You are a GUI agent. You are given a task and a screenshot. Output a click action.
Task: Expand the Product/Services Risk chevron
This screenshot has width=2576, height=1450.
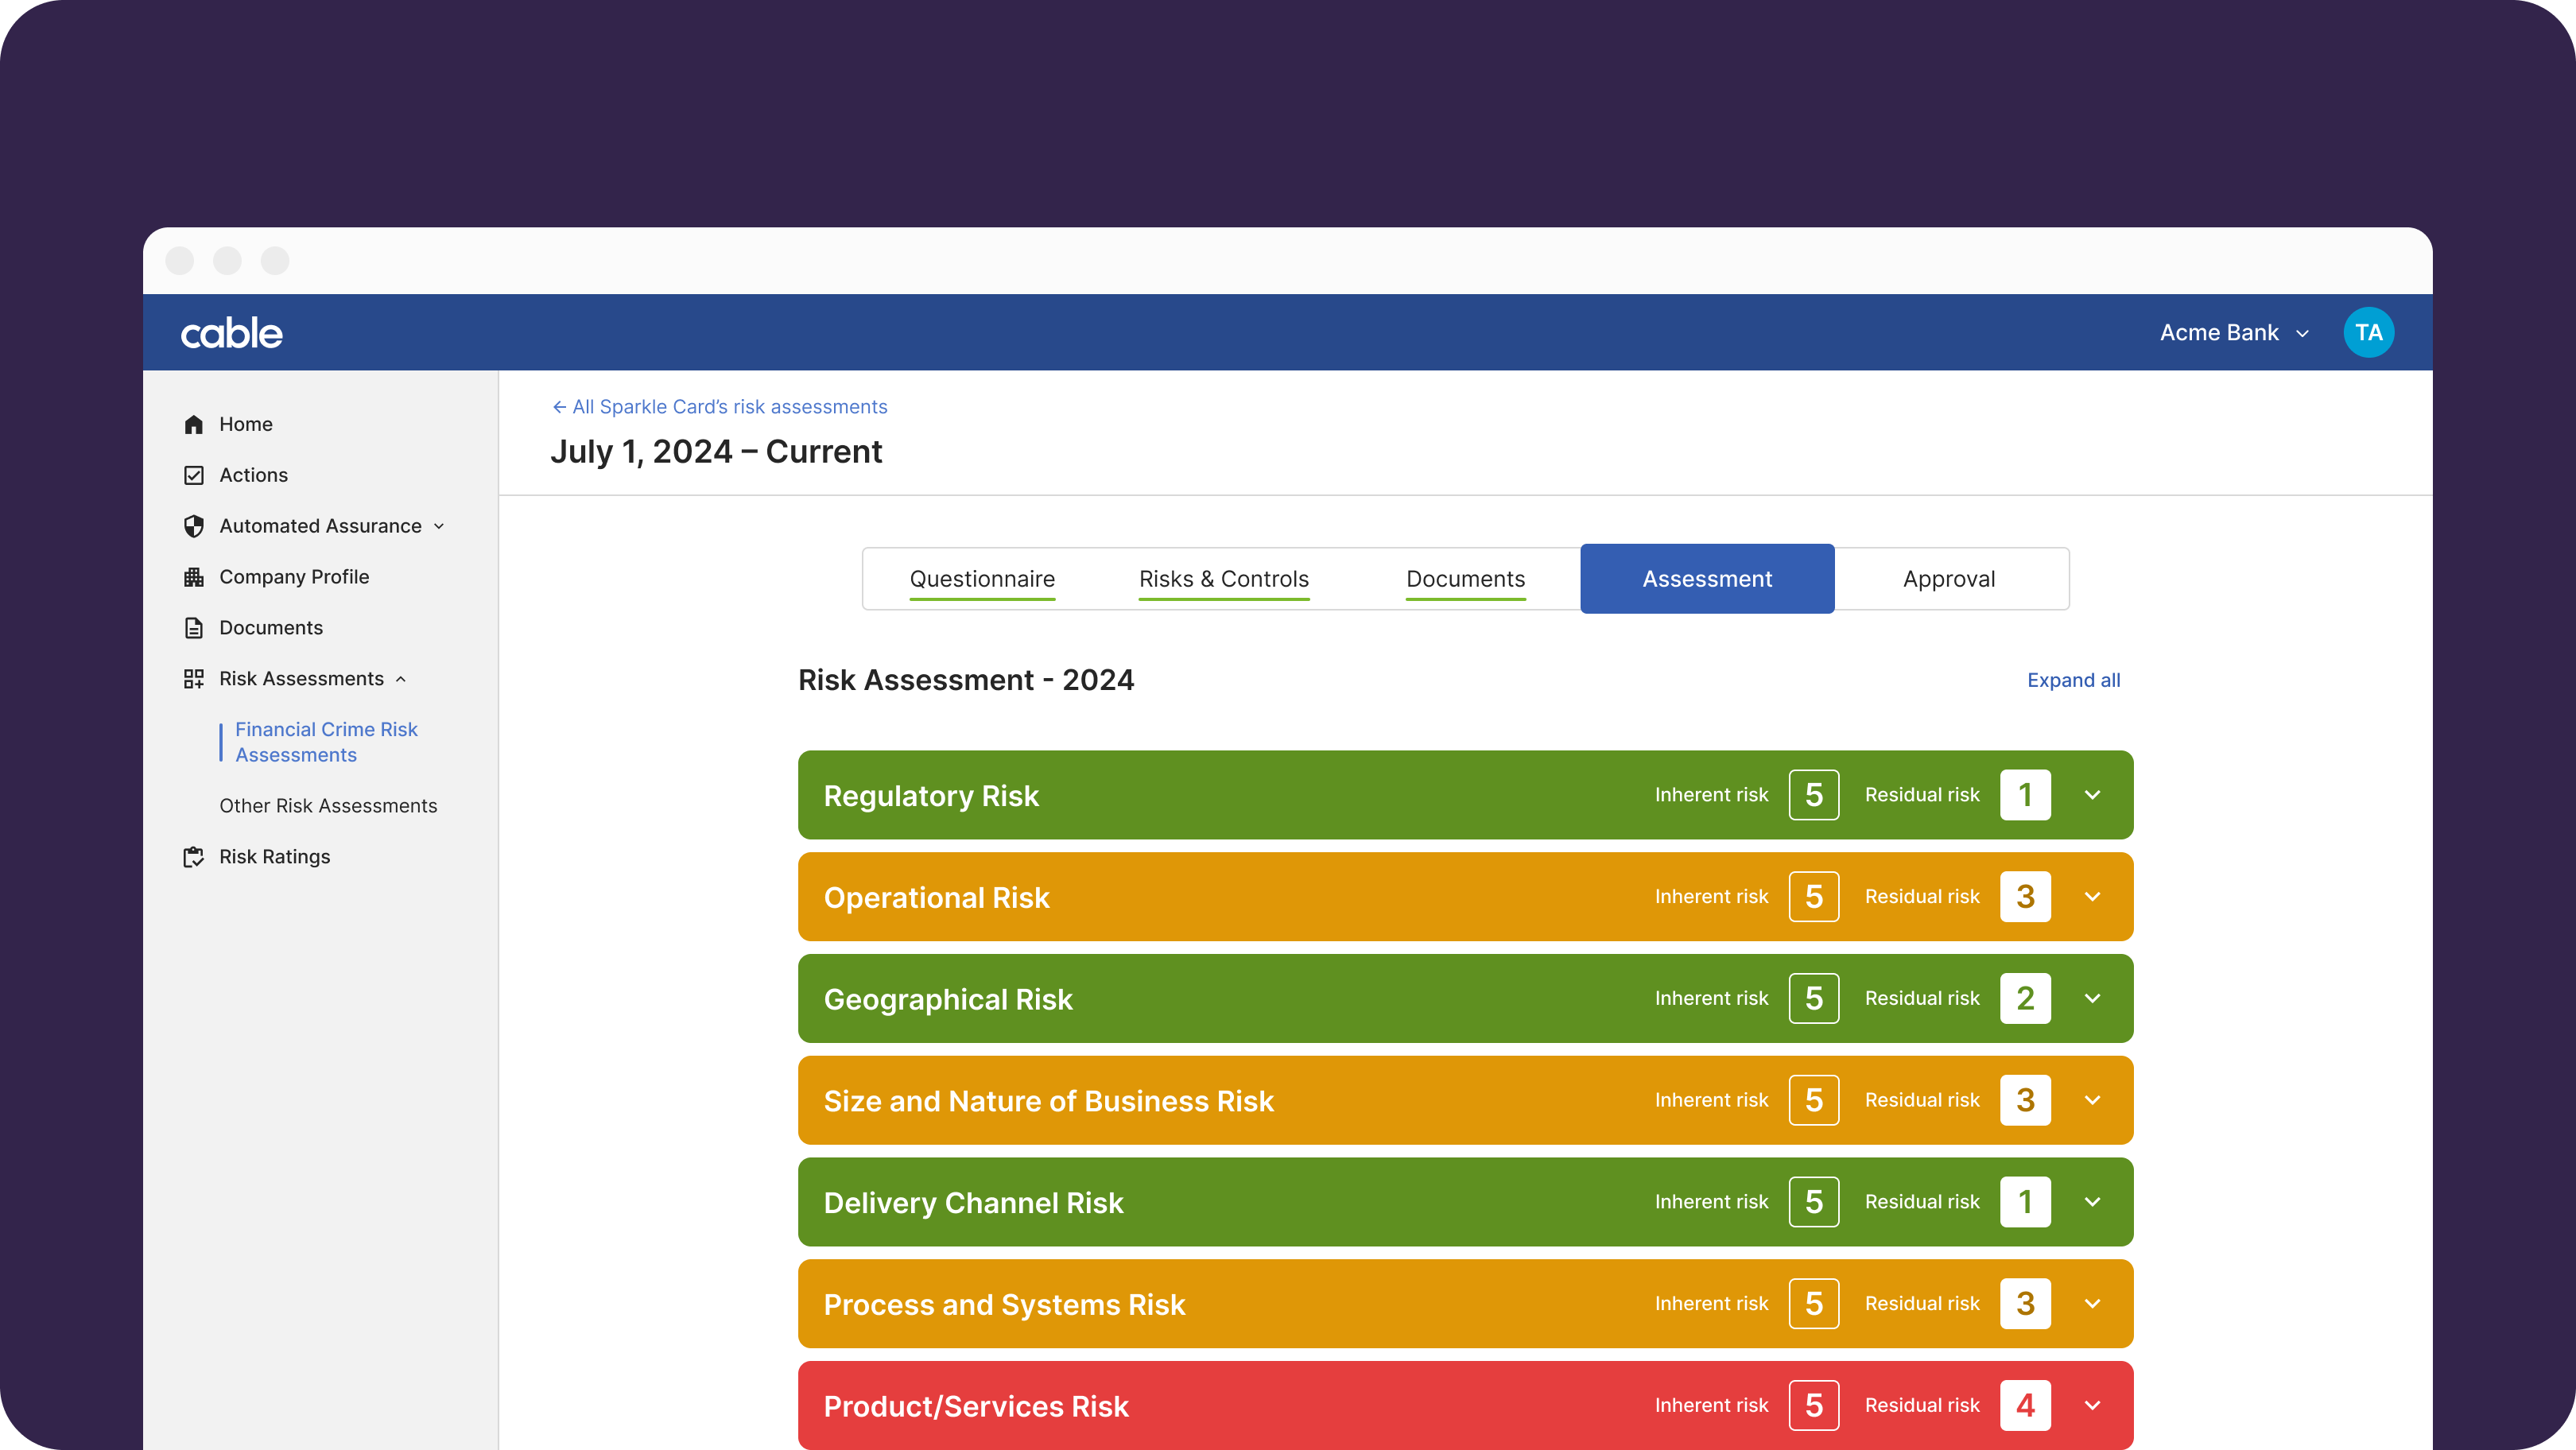coord(2092,1405)
